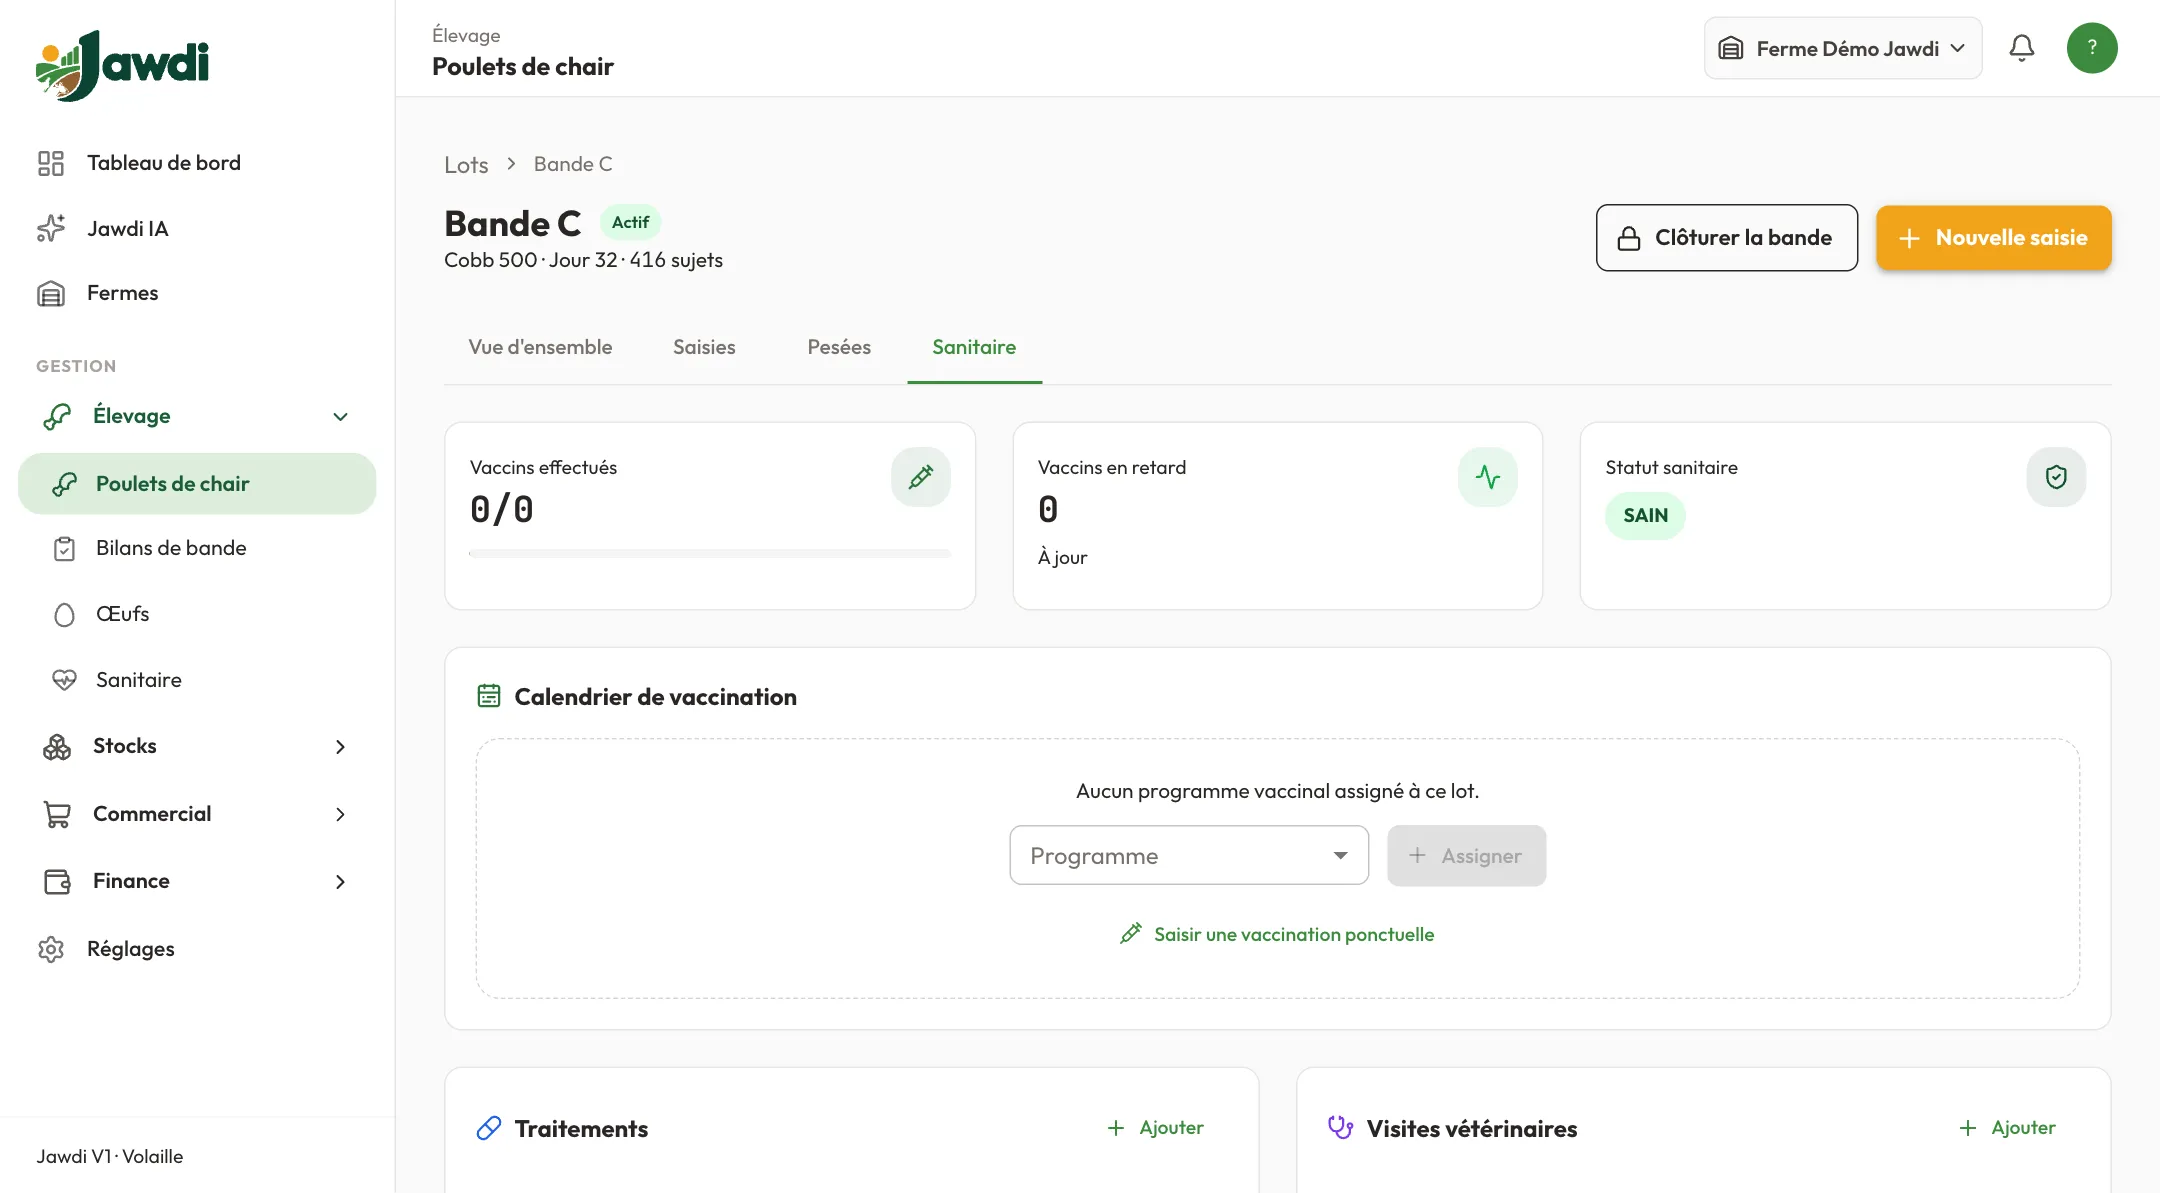
Task: Click the pill icon beside Traitements
Action: (488, 1128)
